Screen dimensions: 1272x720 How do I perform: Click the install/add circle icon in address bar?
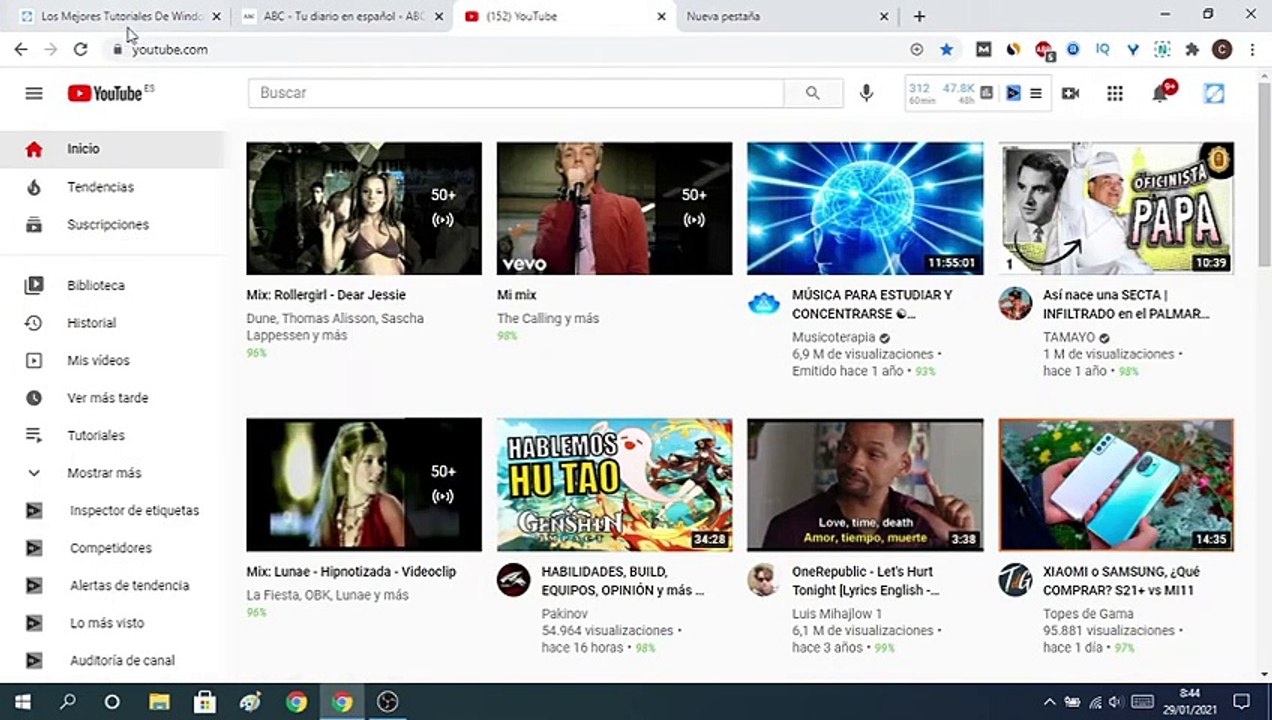point(916,49)
